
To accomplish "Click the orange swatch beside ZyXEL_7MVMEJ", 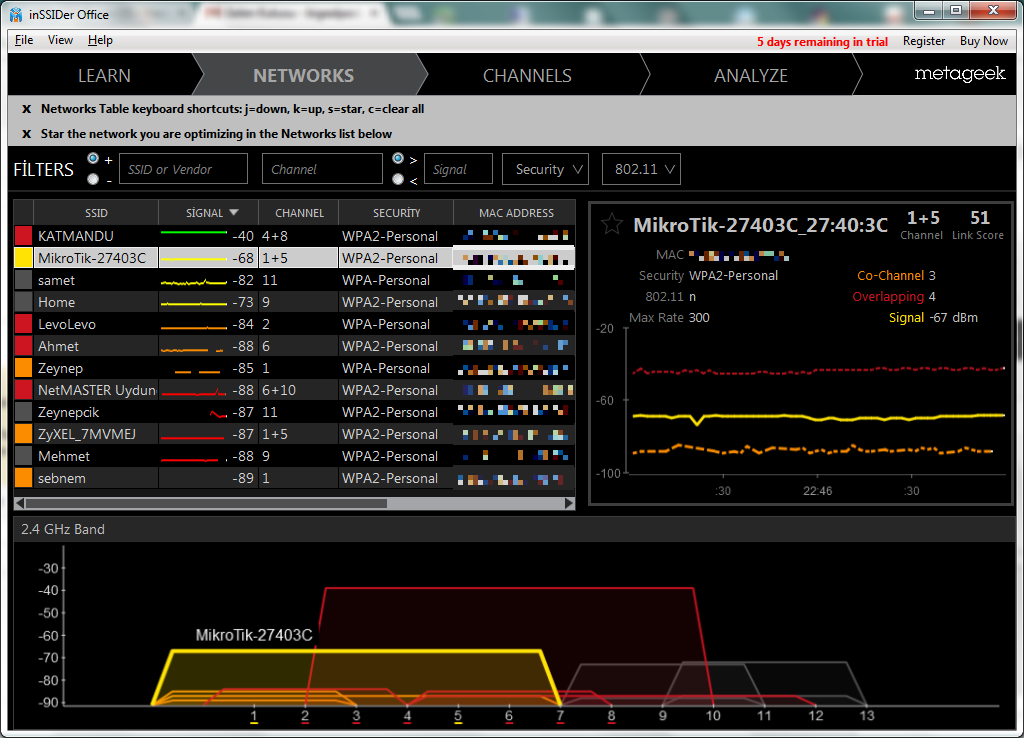I will [24, 434].
